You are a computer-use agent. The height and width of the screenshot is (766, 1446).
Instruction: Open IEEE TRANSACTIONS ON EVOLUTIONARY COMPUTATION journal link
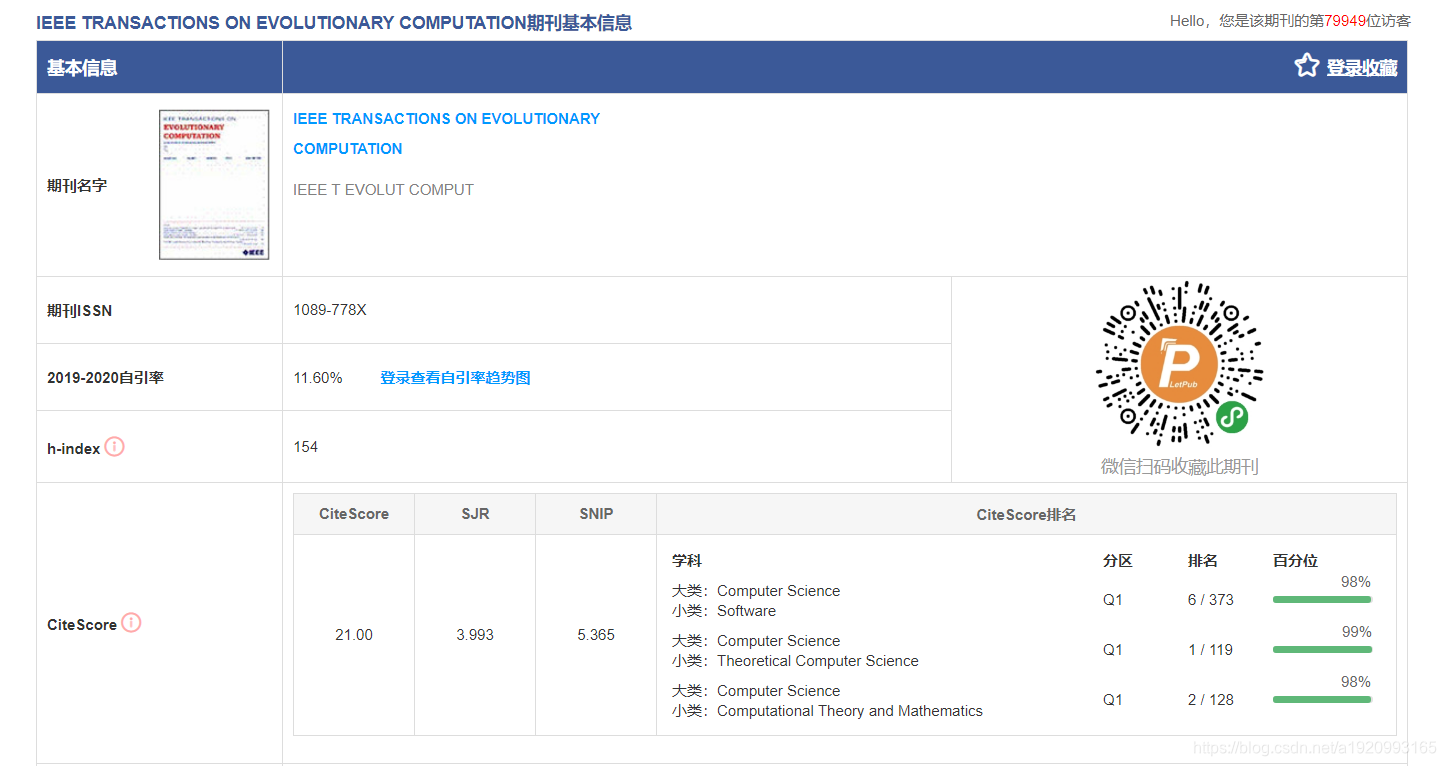point(446,133)
